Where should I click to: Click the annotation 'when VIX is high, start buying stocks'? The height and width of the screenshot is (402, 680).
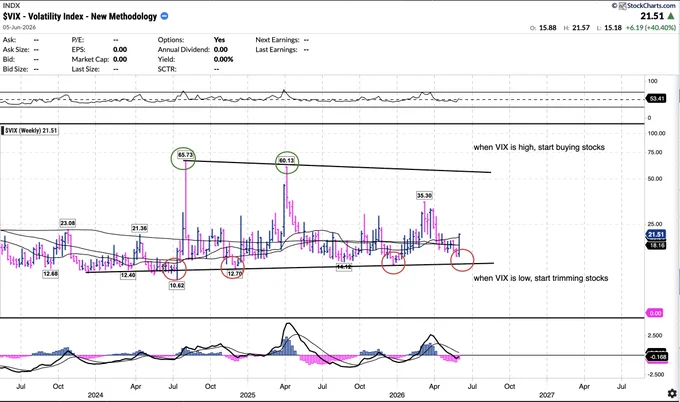[x=539, y=147]
